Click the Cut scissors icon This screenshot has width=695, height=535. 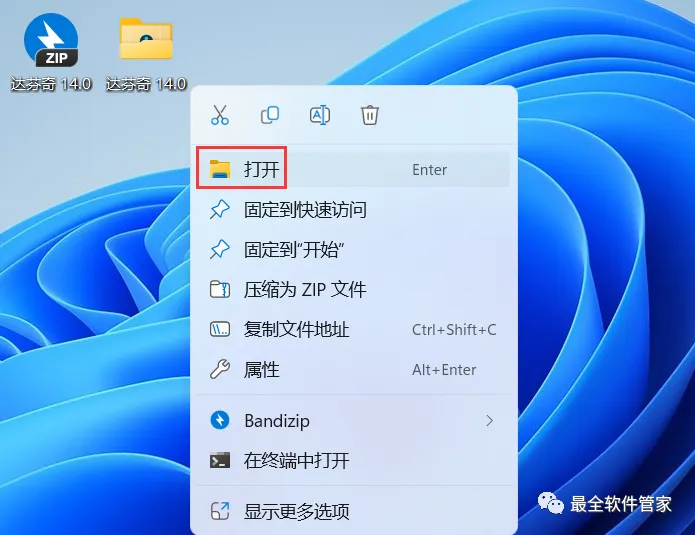(x=220, y=115)
